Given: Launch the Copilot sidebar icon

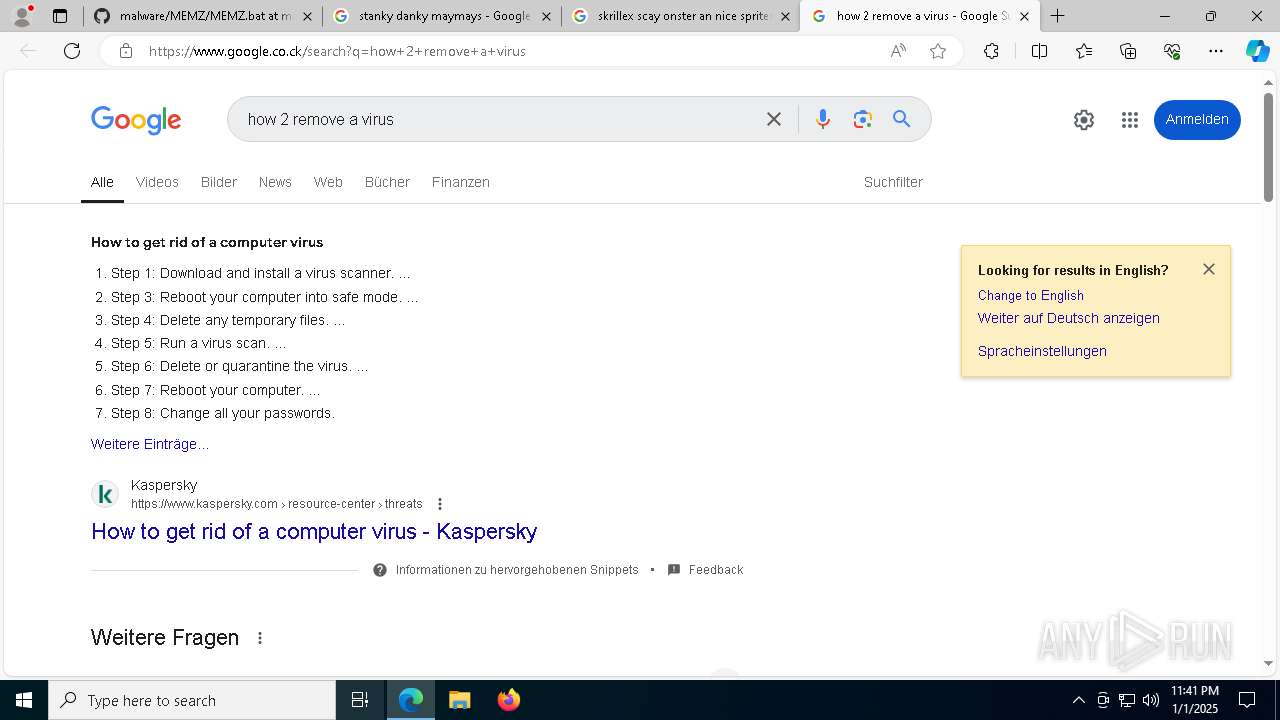Looking at the screenshot, I should (x=1257, y=51).
